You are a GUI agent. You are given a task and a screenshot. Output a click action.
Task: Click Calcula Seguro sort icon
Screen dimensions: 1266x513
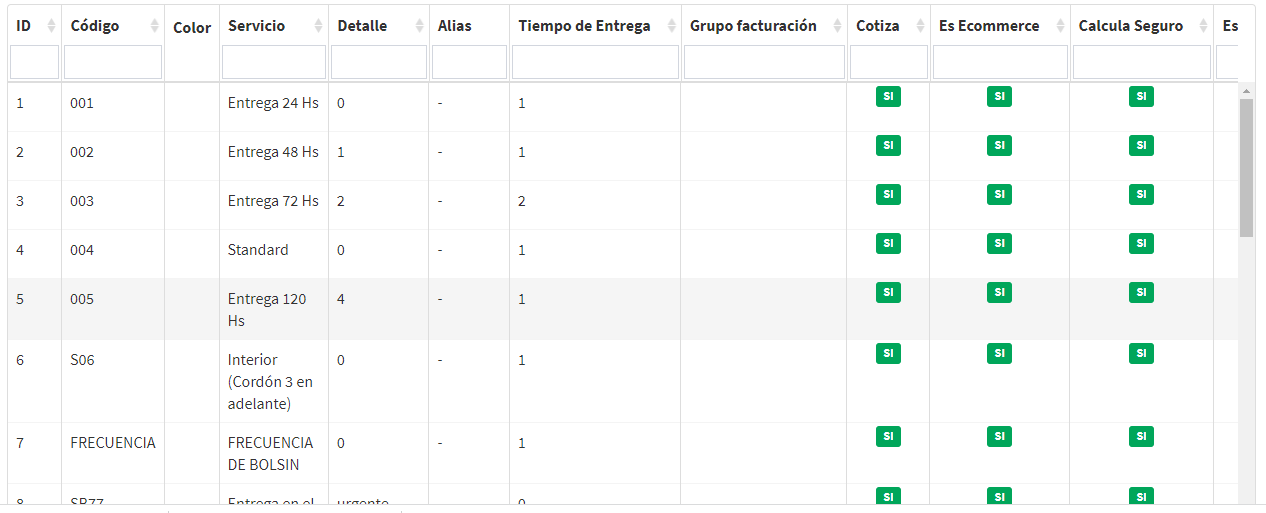(x=1203, y=26)
